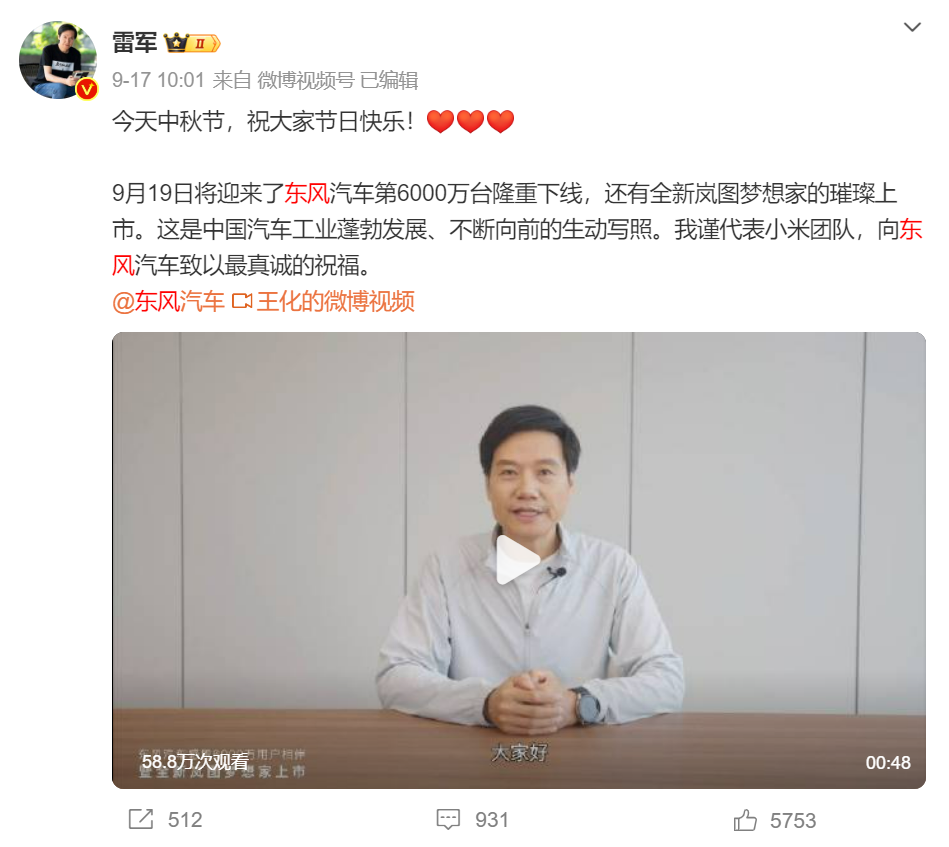Image resolution: width=949 pixels, height=847 pixels.
Task: Click 雷军 profile avatar photo
Action: tap(57, 59)
